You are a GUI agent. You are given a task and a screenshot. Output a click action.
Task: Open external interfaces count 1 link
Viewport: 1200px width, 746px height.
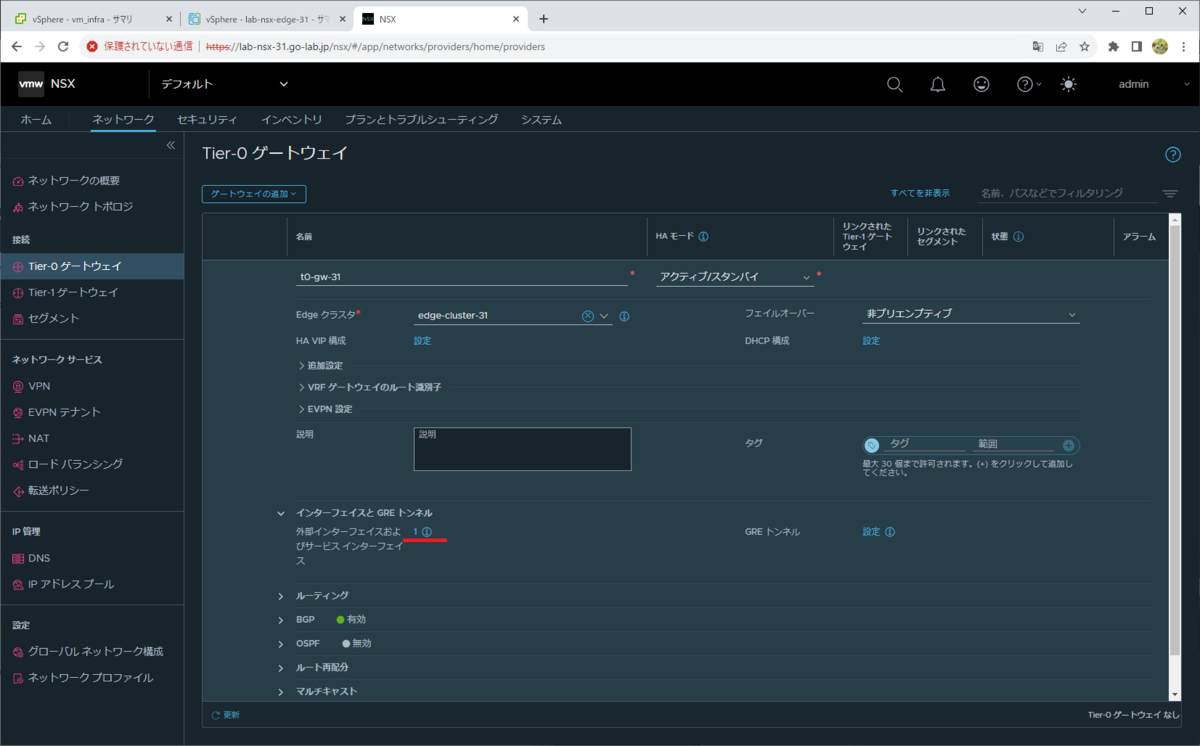click(415, 532)
